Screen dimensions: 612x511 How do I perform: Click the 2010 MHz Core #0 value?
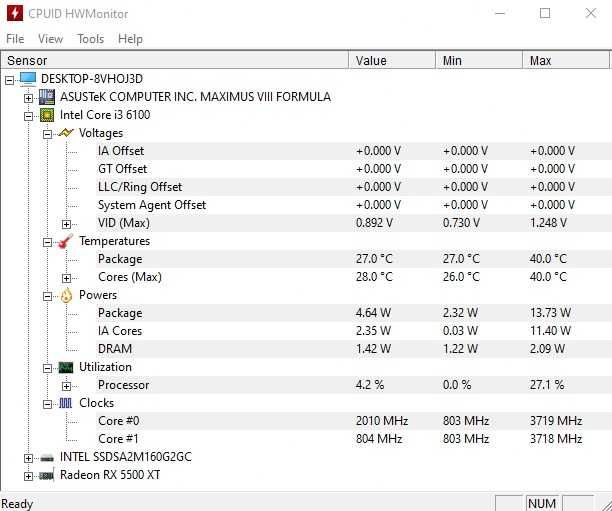click(382, 421)
